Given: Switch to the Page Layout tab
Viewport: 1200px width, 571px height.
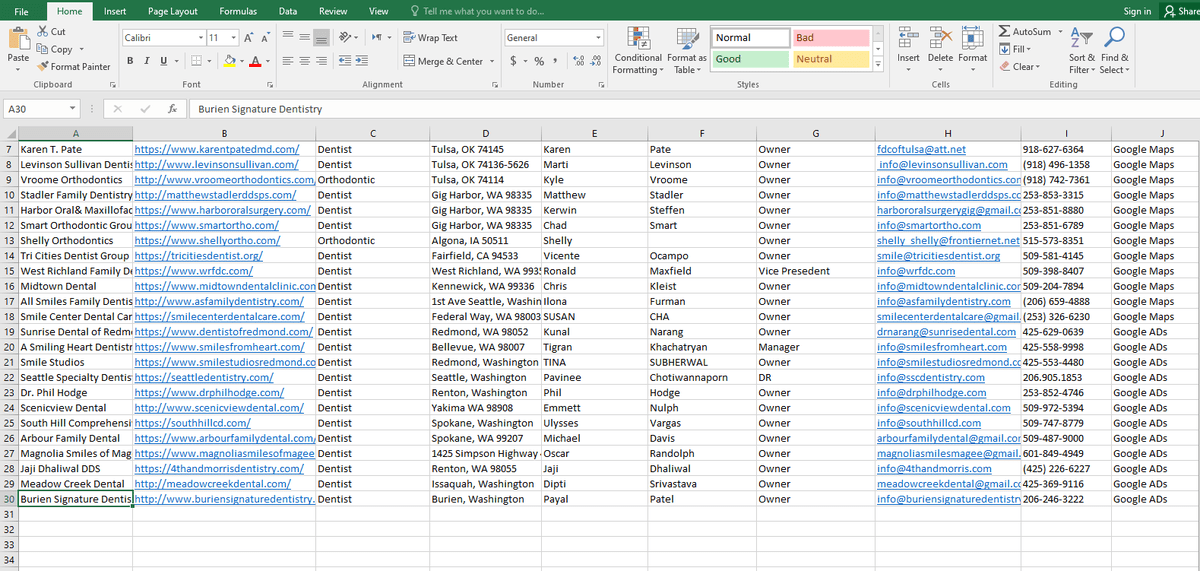Looking at the screenshot, I should pyautogui.click(x=172, y=11).
